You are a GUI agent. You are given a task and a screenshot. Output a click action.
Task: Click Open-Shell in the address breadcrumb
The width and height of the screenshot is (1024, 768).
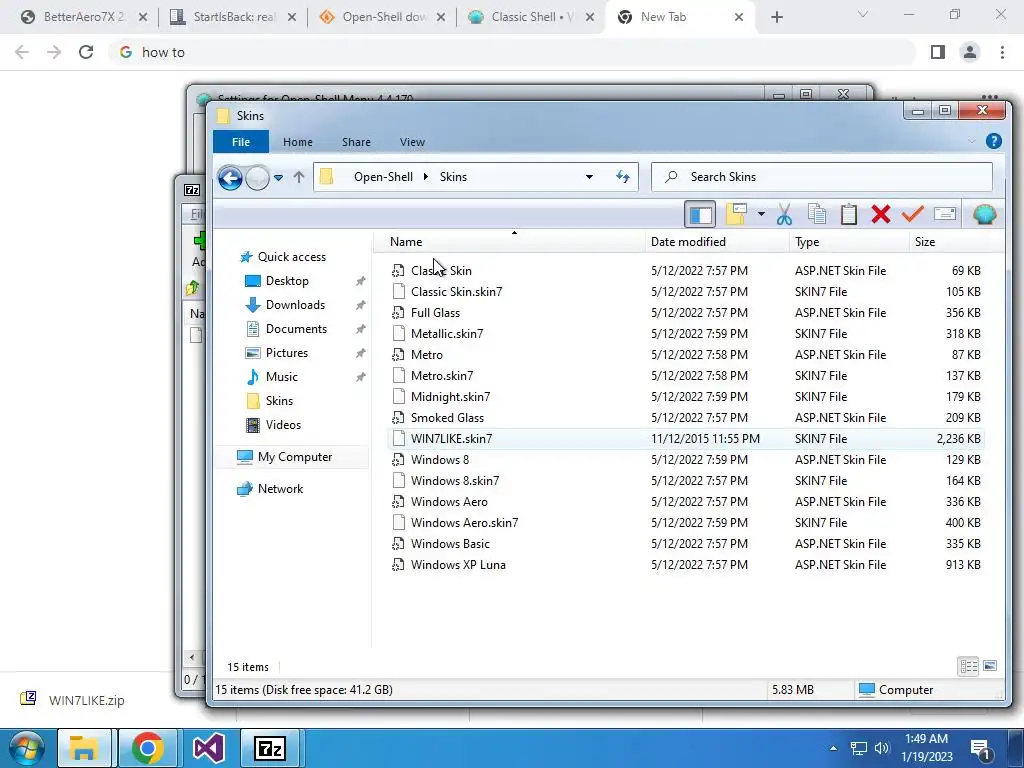coord(383,177)
